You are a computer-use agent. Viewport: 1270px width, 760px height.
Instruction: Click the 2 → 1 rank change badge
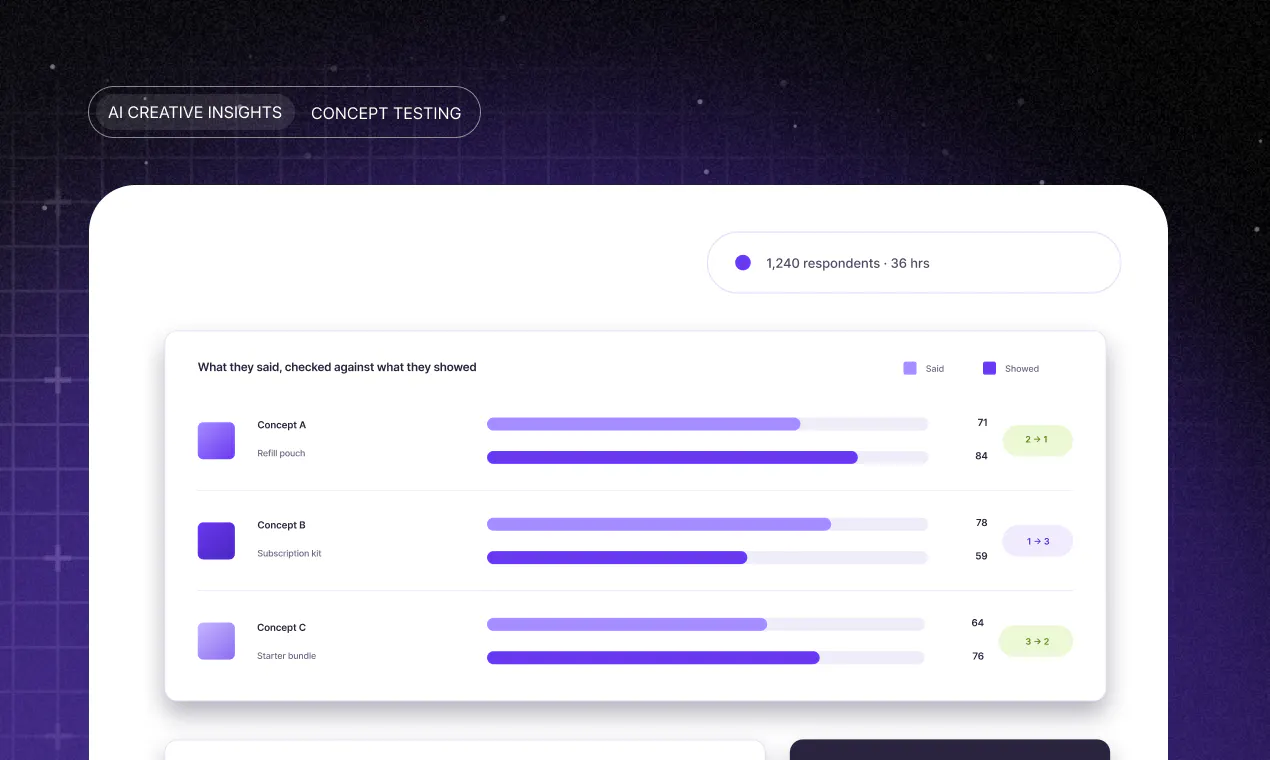coord(1037,440)
